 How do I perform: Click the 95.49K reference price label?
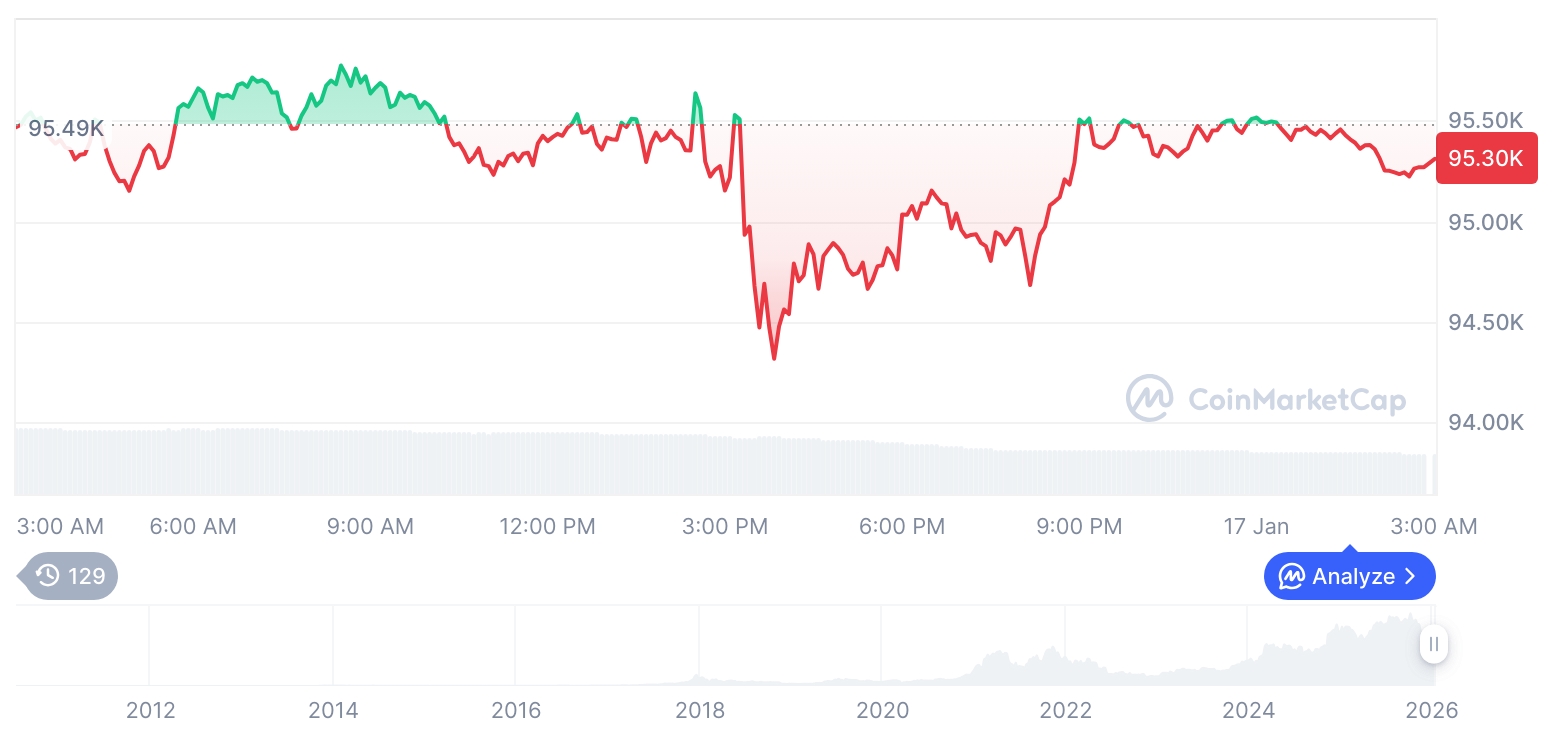click(x=66, y=128)
